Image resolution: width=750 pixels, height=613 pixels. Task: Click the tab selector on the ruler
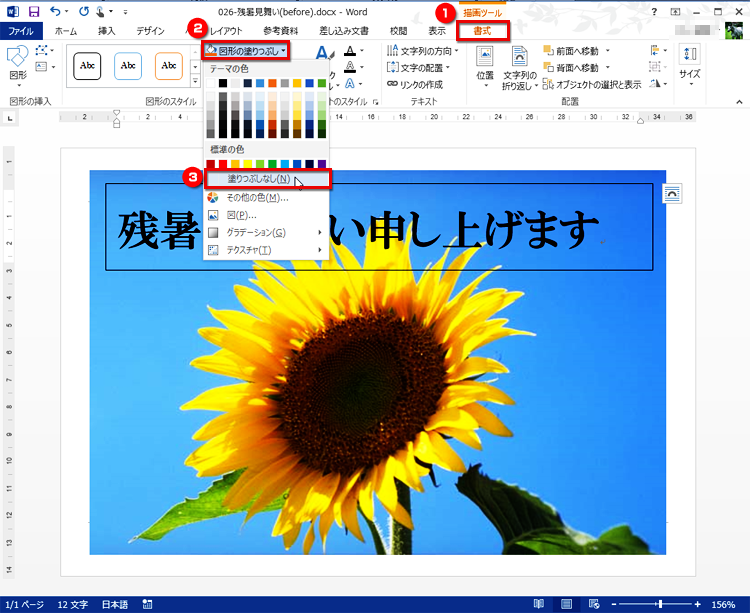click(10, 118)
